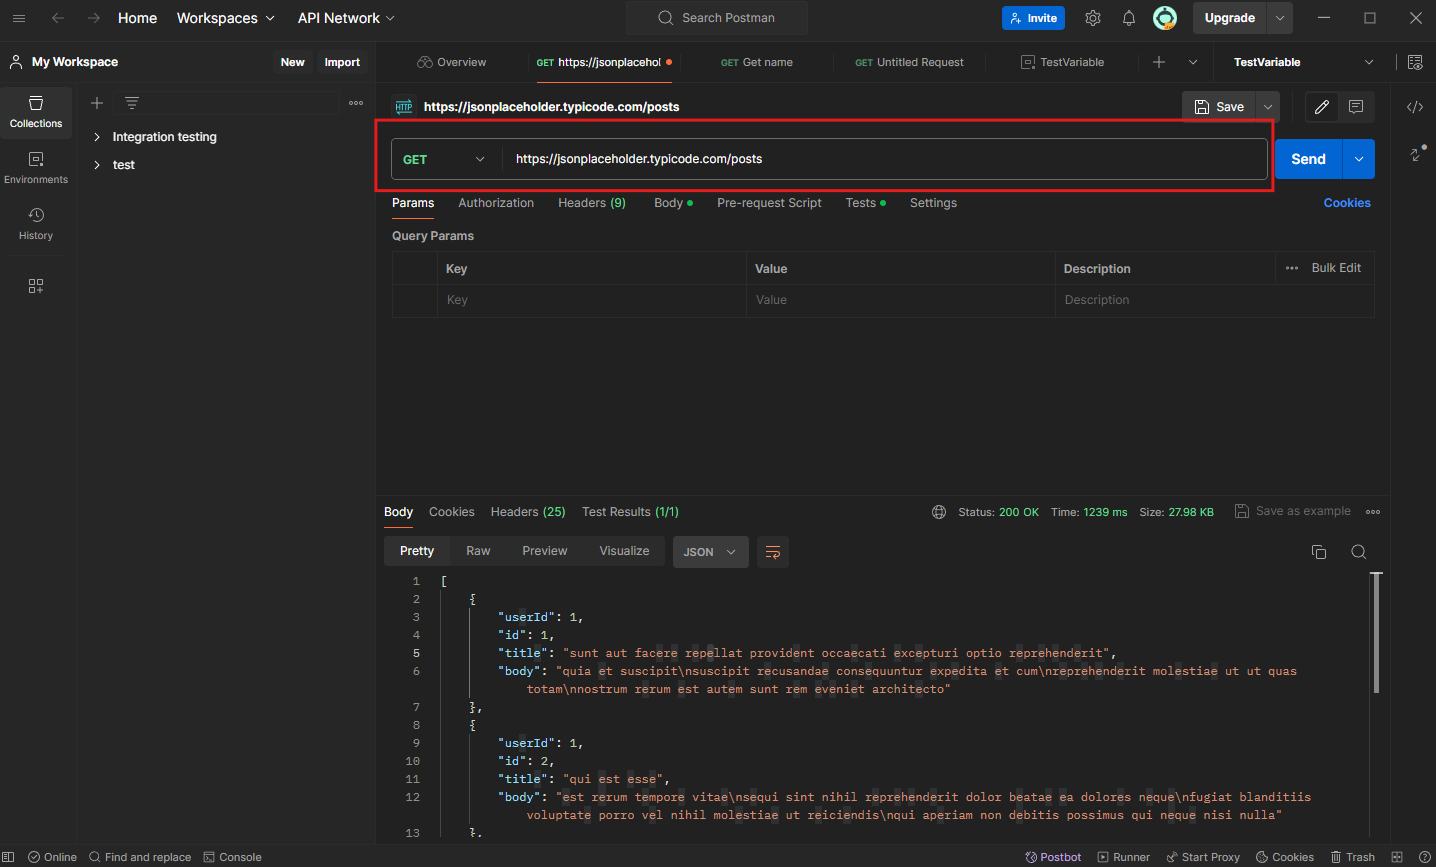Create a new collection with plus icon
This screenshot has width=1436, height=867.
click(x=97, y=103)
